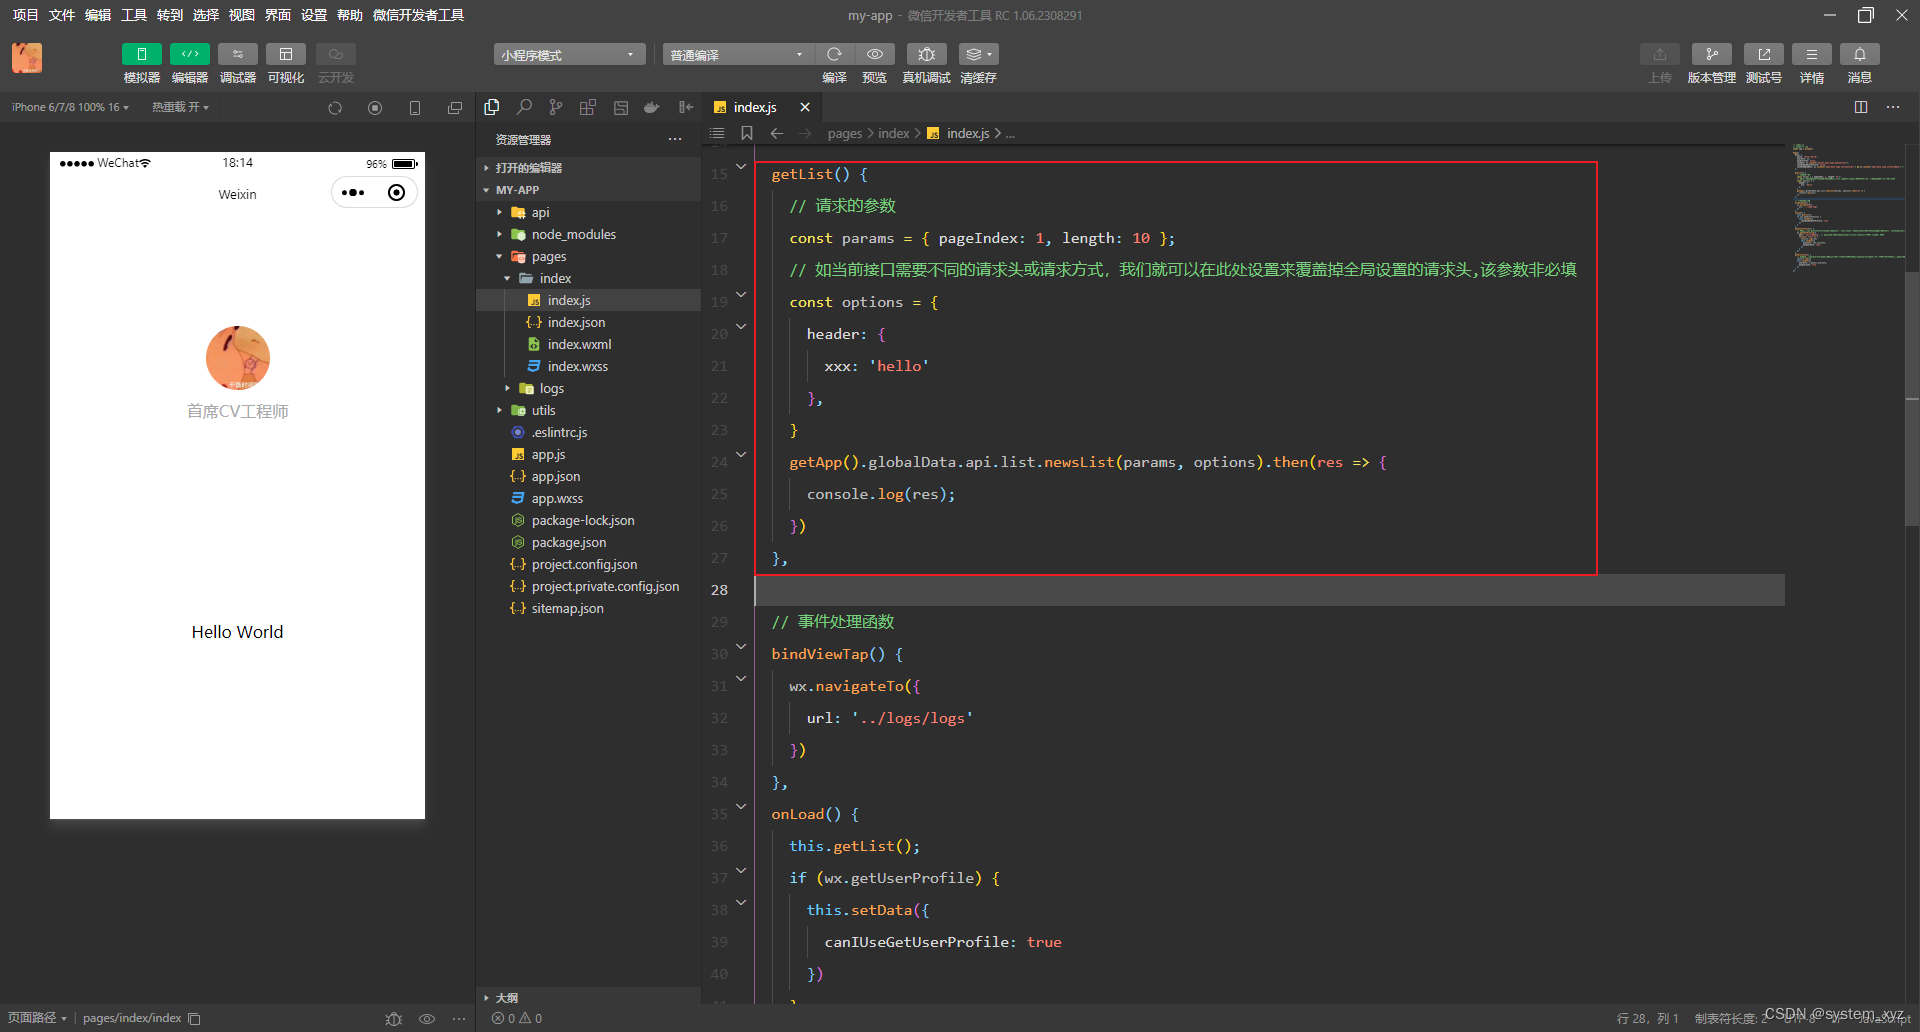1920x1032 pixels.
Task: Split the editor view
Action: [1861, 107]
